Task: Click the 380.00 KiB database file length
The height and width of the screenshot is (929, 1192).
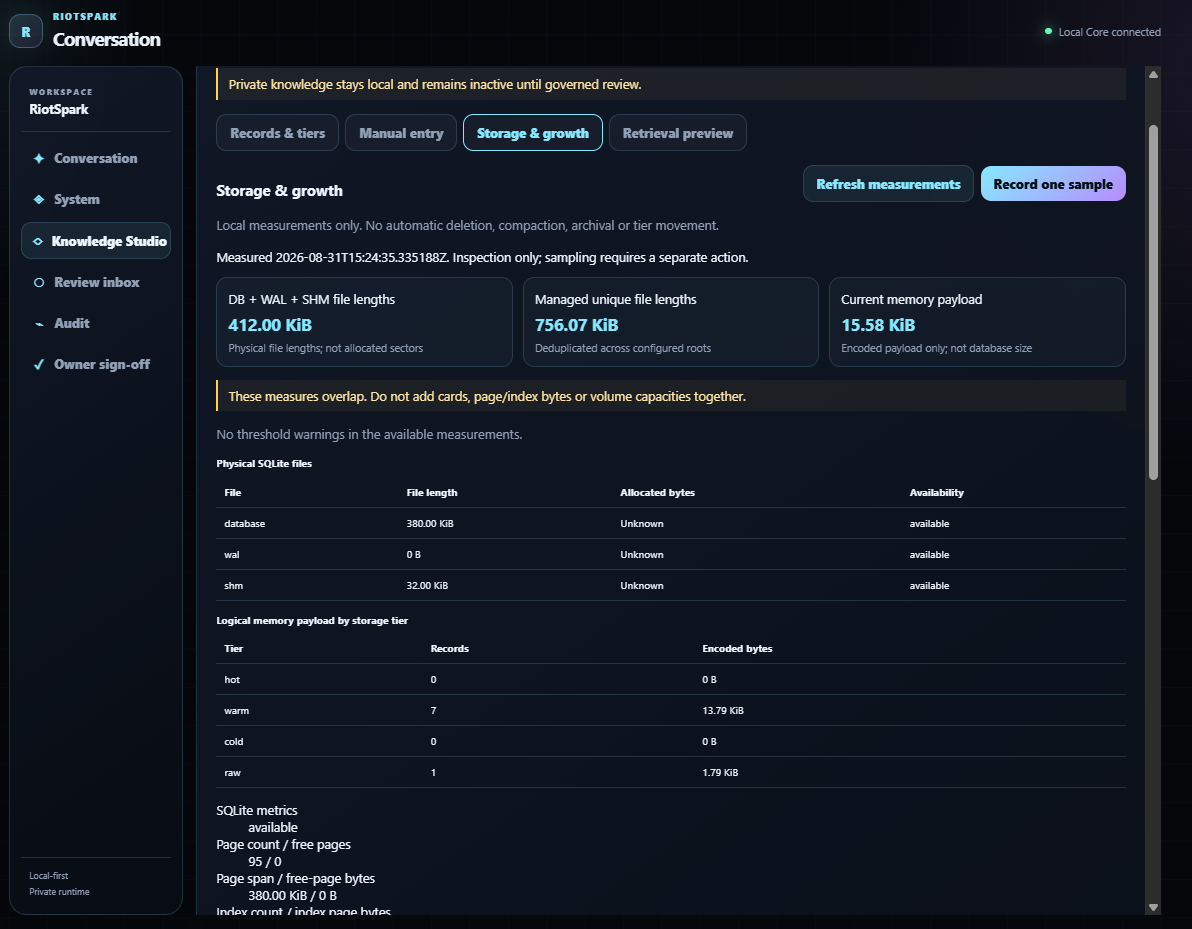Action: coord(430,524)
